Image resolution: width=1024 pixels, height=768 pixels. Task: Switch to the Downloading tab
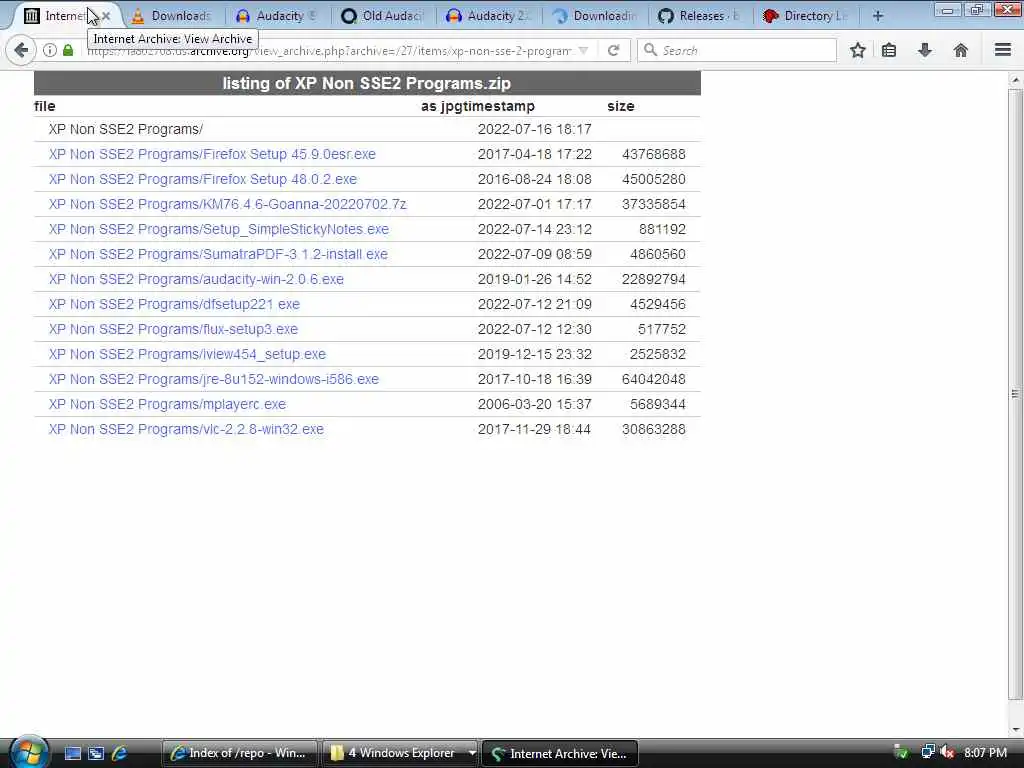point(594,16)
